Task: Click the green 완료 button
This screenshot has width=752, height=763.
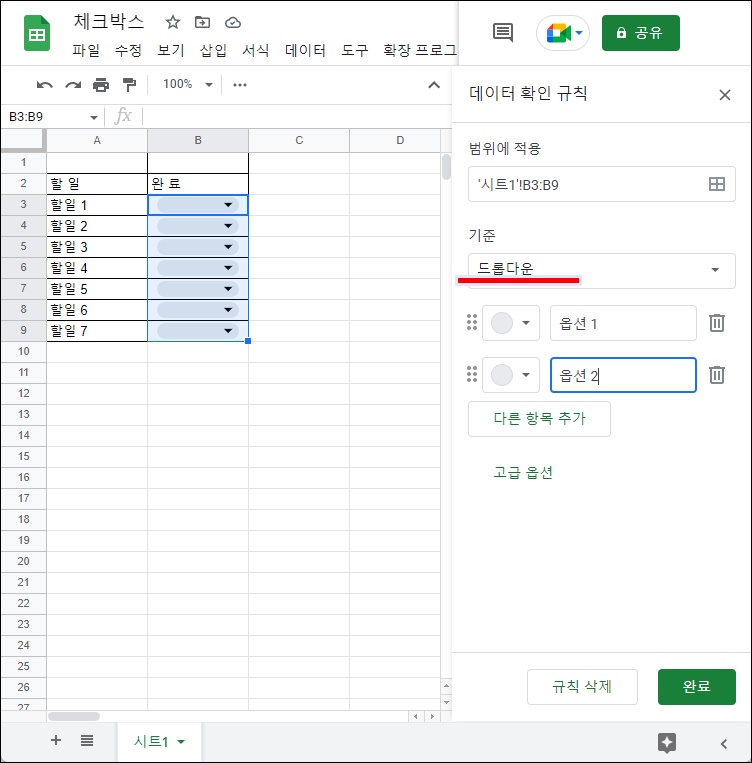Action: pyautogui.click(x=697, y=687)
